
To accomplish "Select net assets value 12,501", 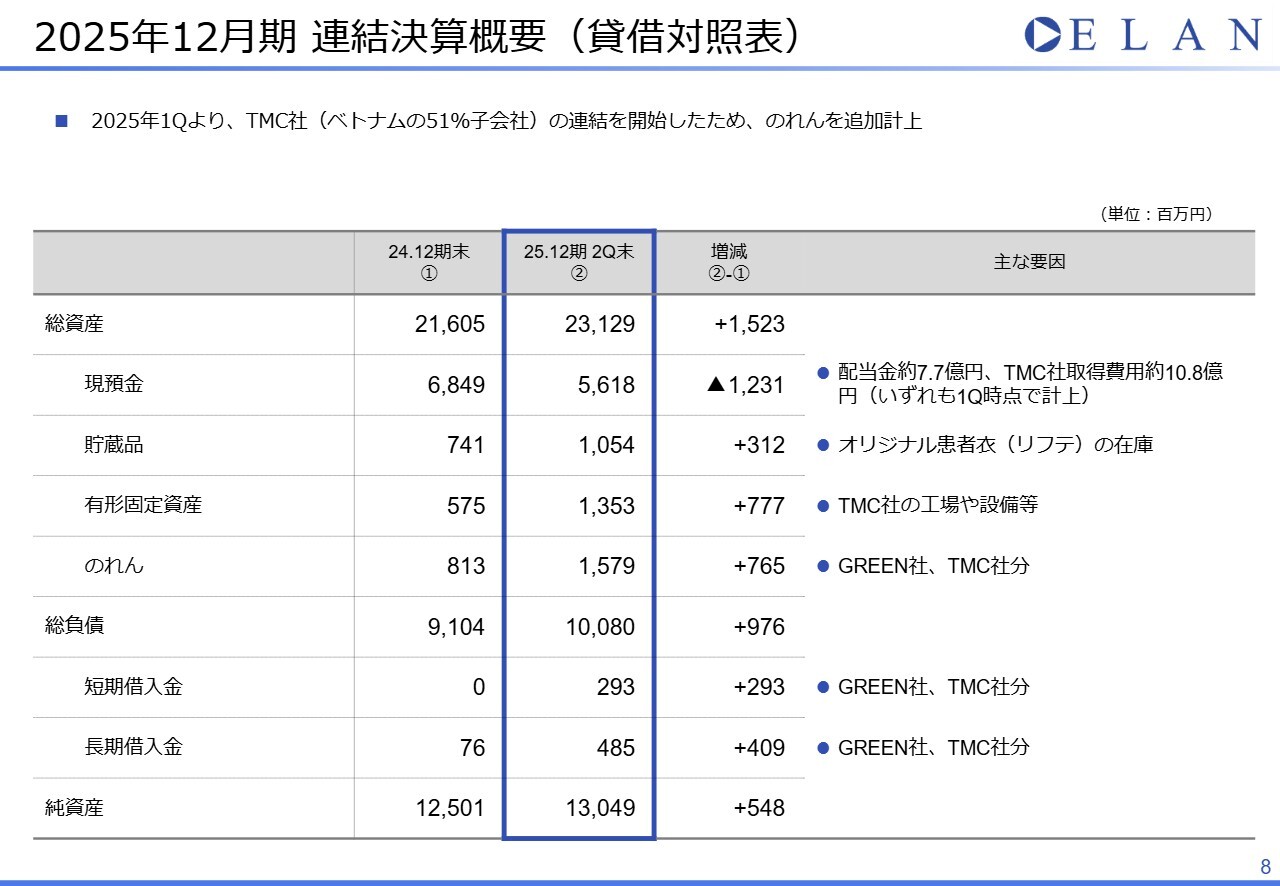I will pyautogui.click(x=450, y=808).
